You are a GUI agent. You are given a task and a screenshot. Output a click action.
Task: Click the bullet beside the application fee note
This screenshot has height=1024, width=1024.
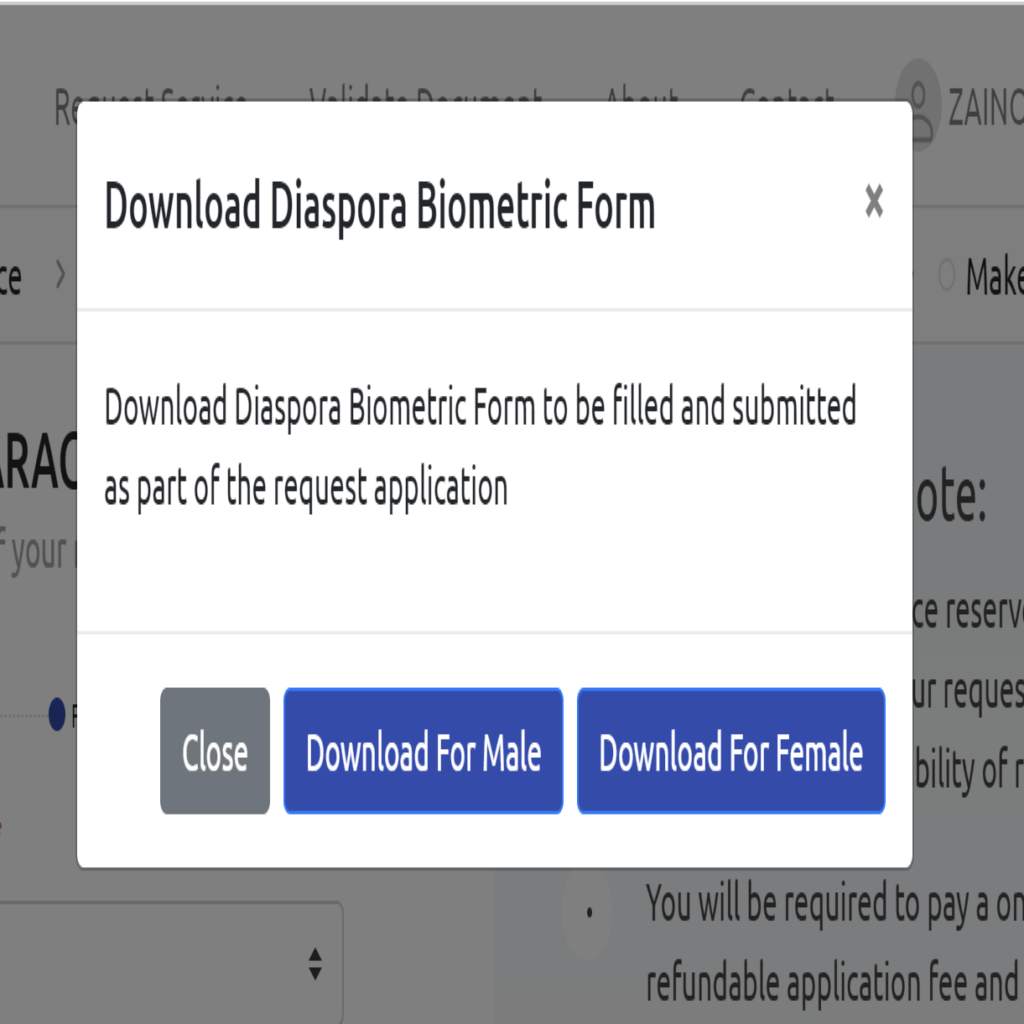(589, 912)
